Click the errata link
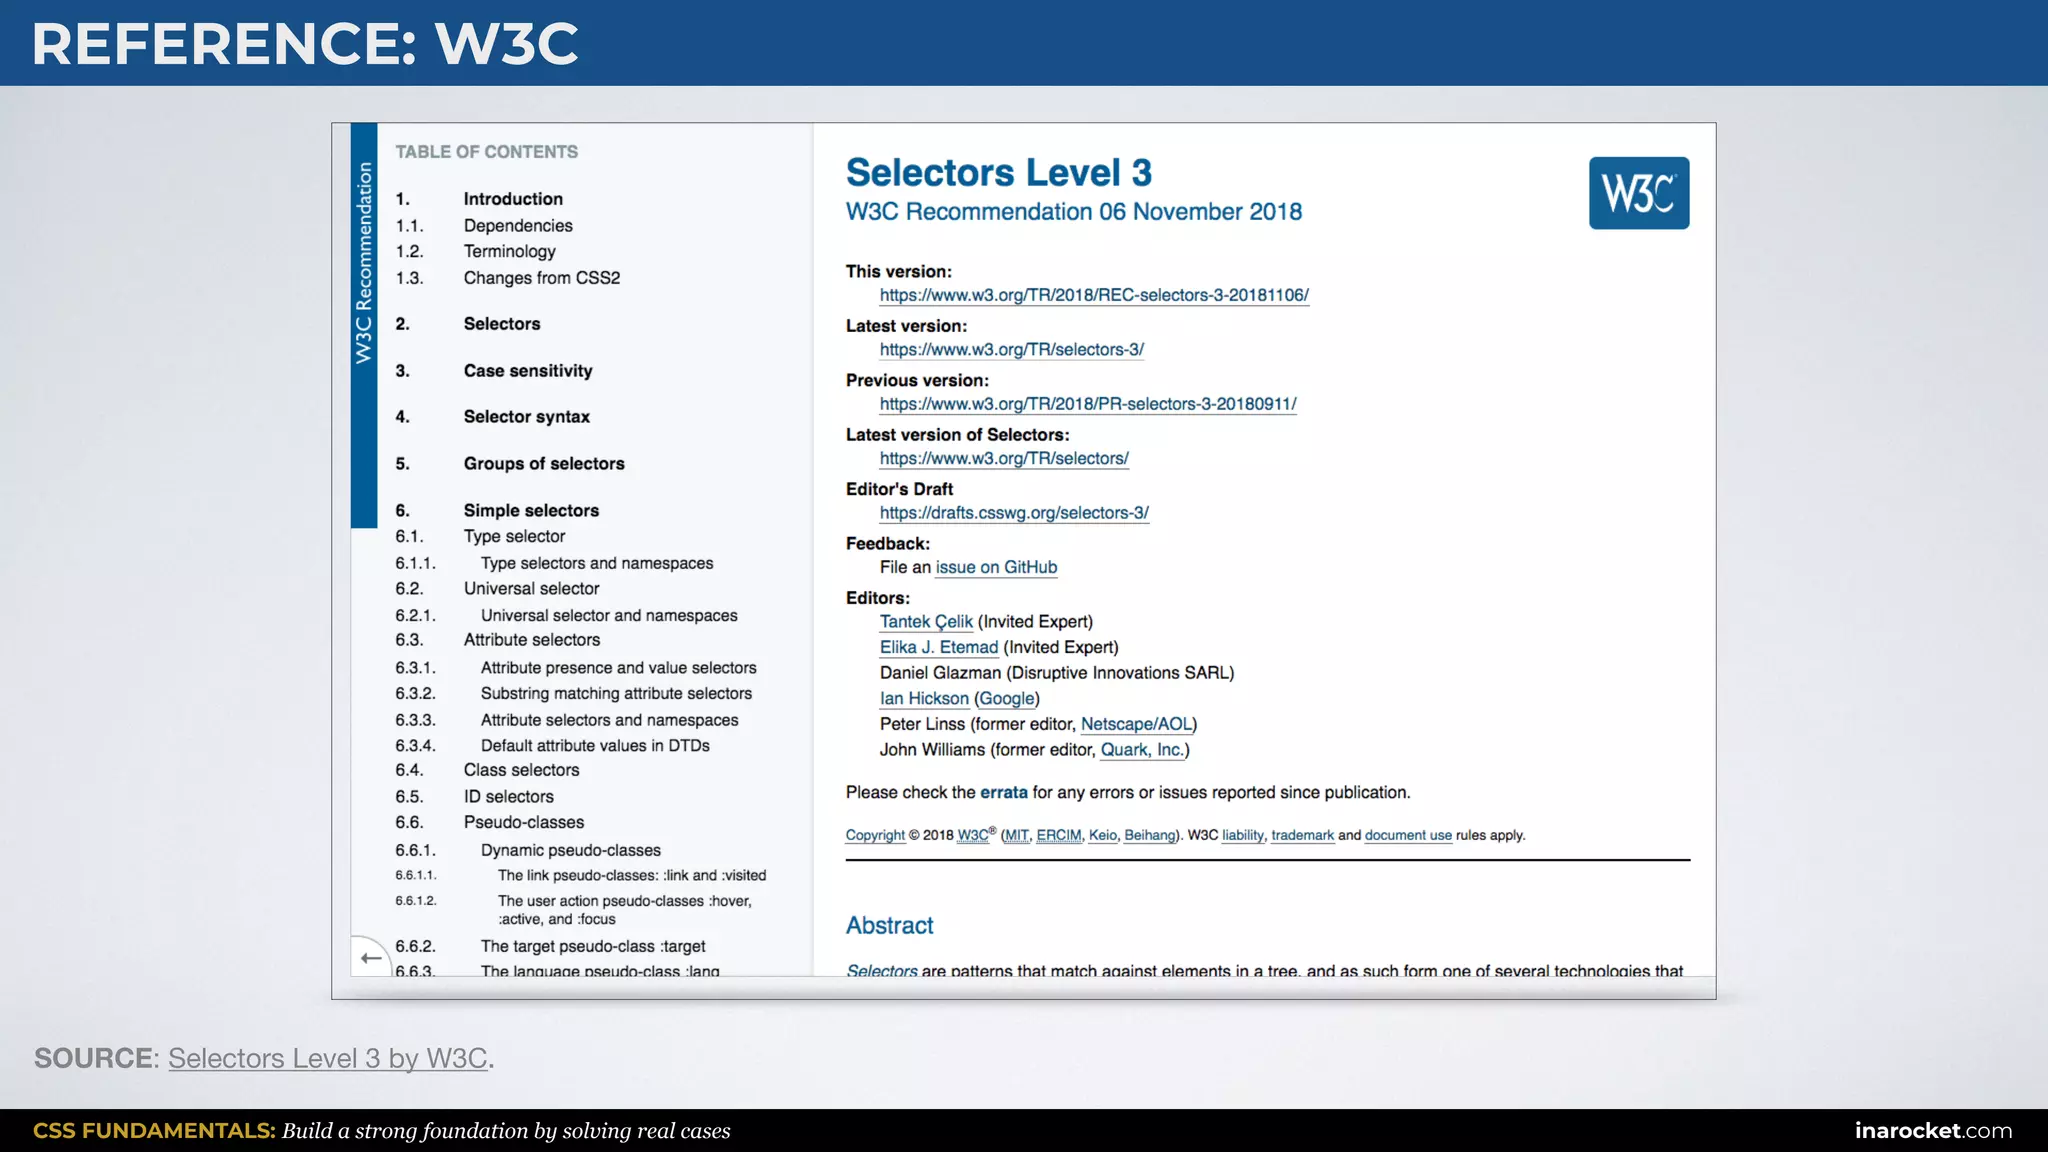This screenshot has width=2048, height=1152. pos(1003,792)
